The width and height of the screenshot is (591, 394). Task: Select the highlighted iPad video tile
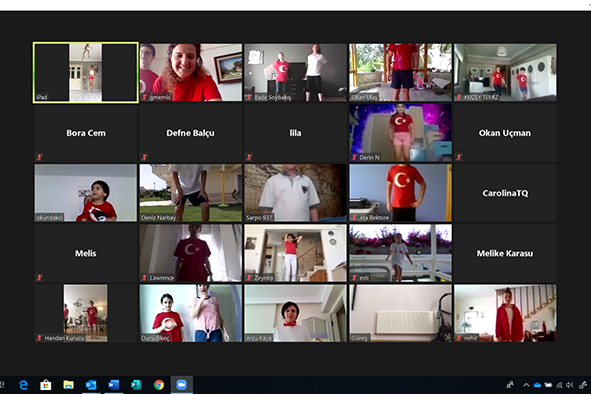(x=86, y=72)
